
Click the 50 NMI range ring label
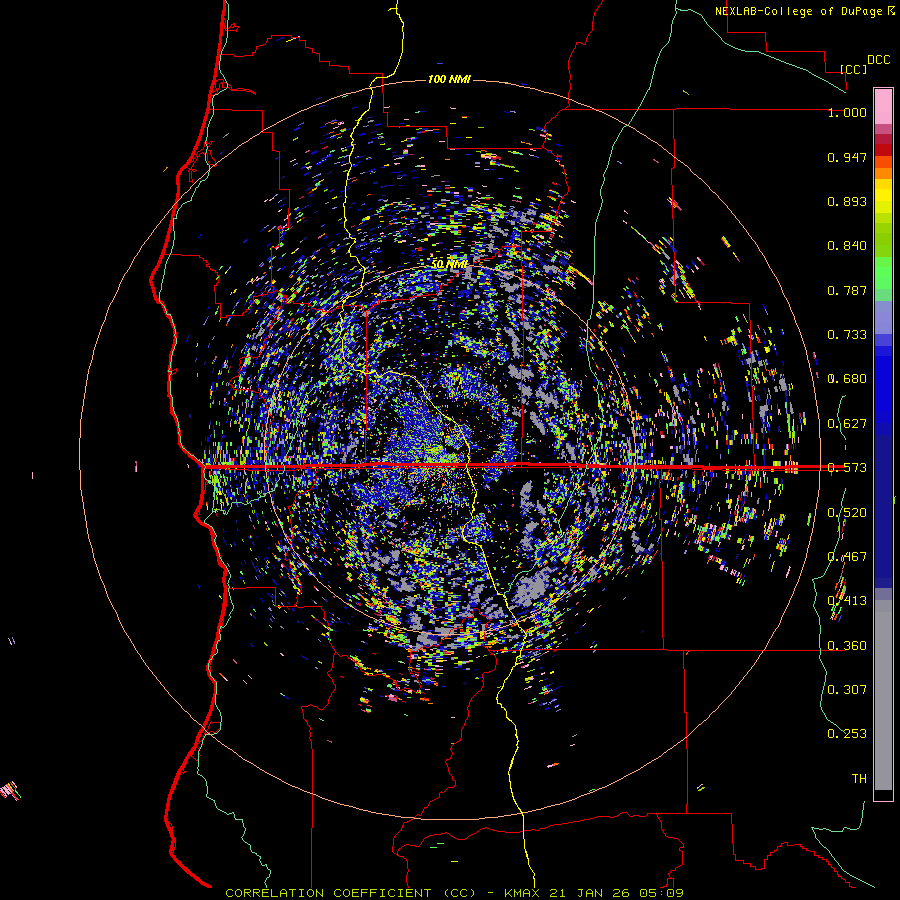449,265
